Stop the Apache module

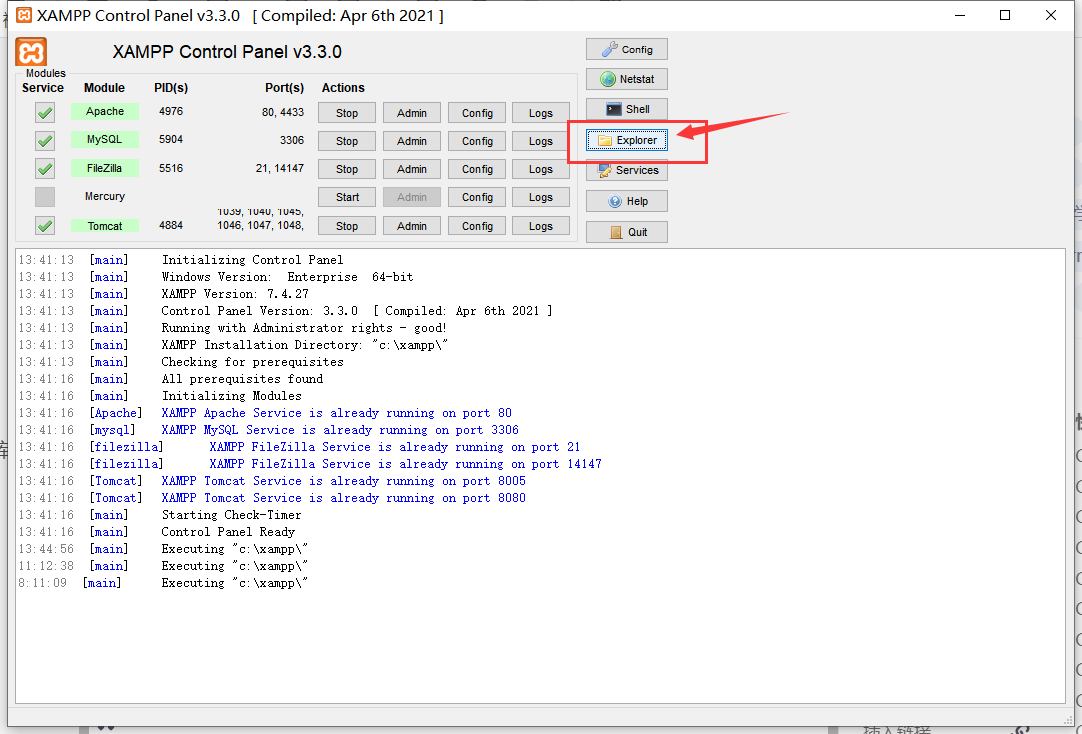pos(346,113)
